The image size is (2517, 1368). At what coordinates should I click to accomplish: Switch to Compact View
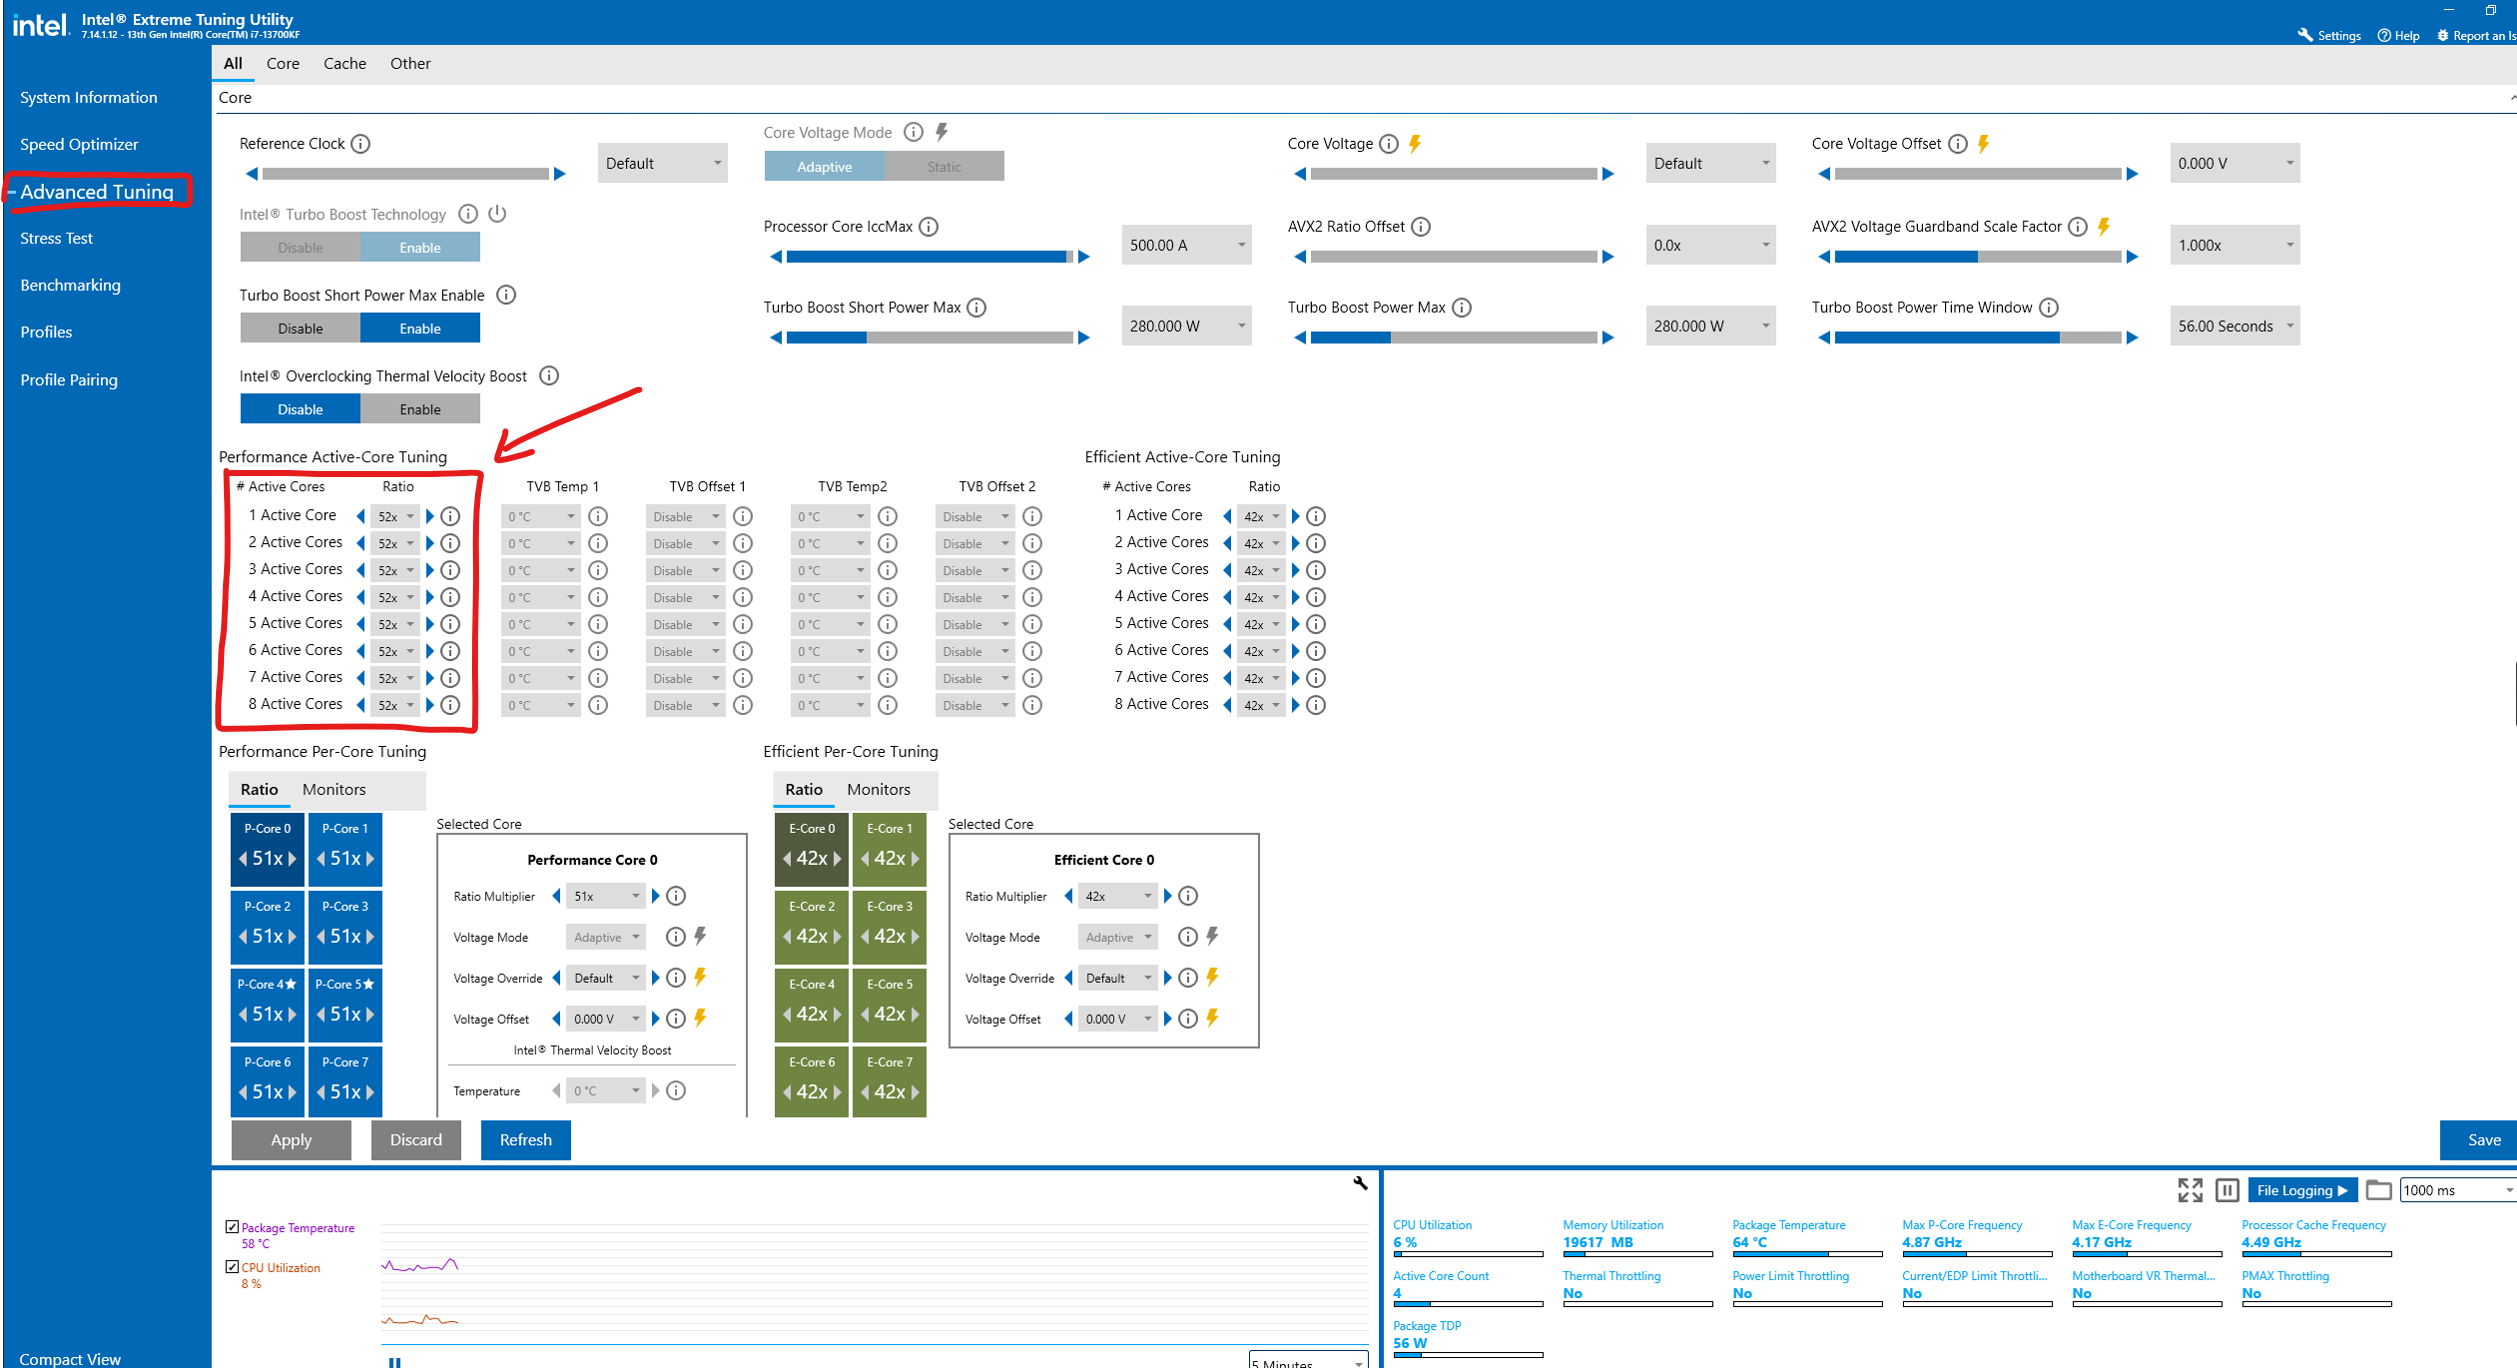pos(70,1359)
